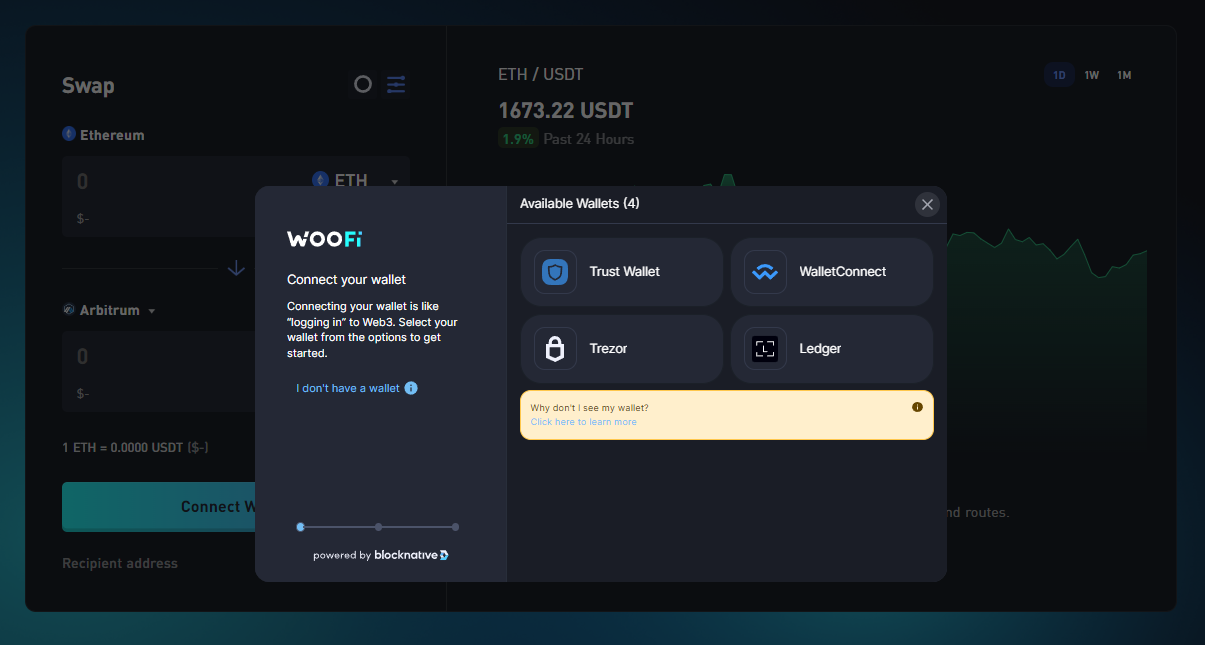Click swap direction arrow icon
The height and width of the screenshot is (645, 1205).
pos(236,268)
